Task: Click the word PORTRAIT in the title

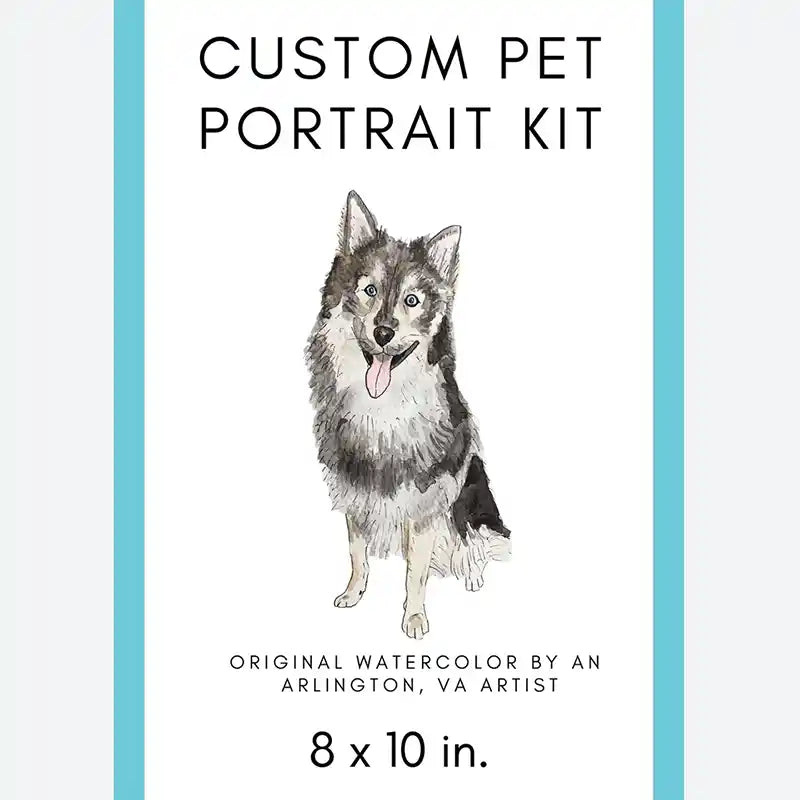Action: click(345, 127)
